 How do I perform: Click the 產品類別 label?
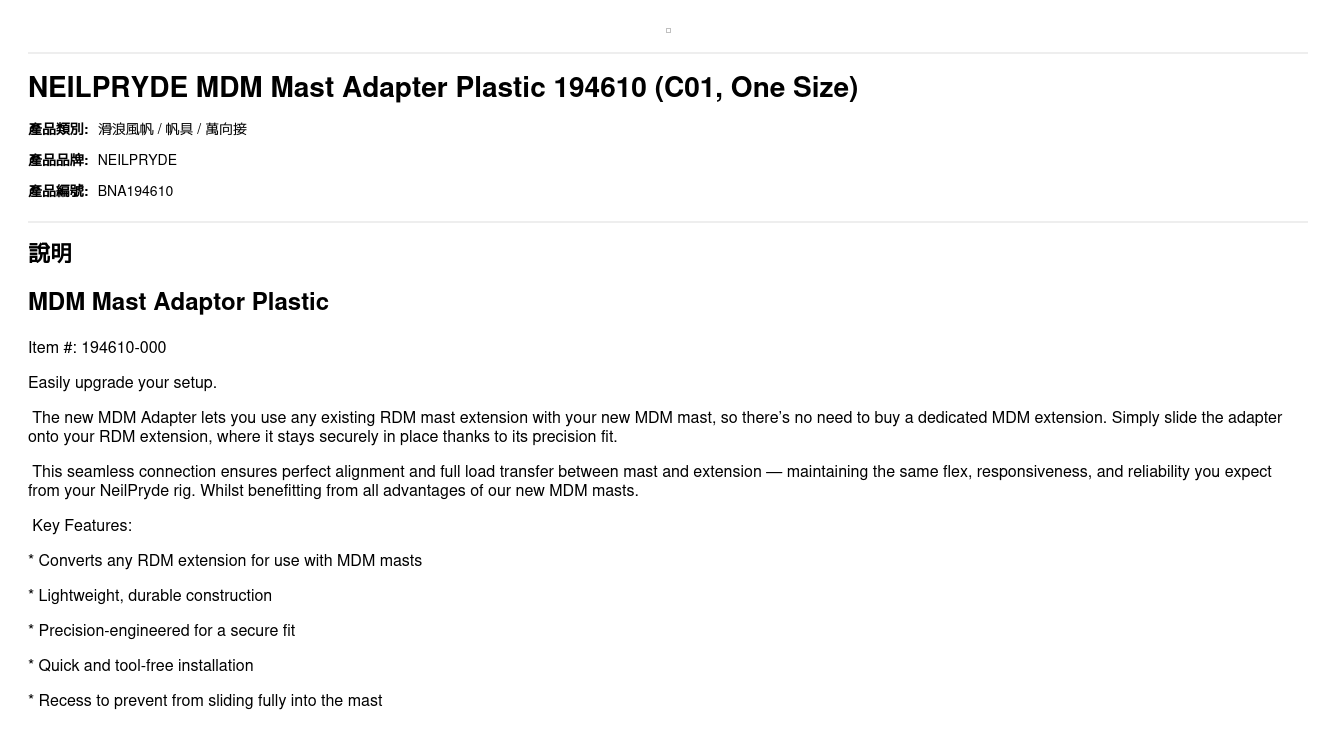pos(58,129)
